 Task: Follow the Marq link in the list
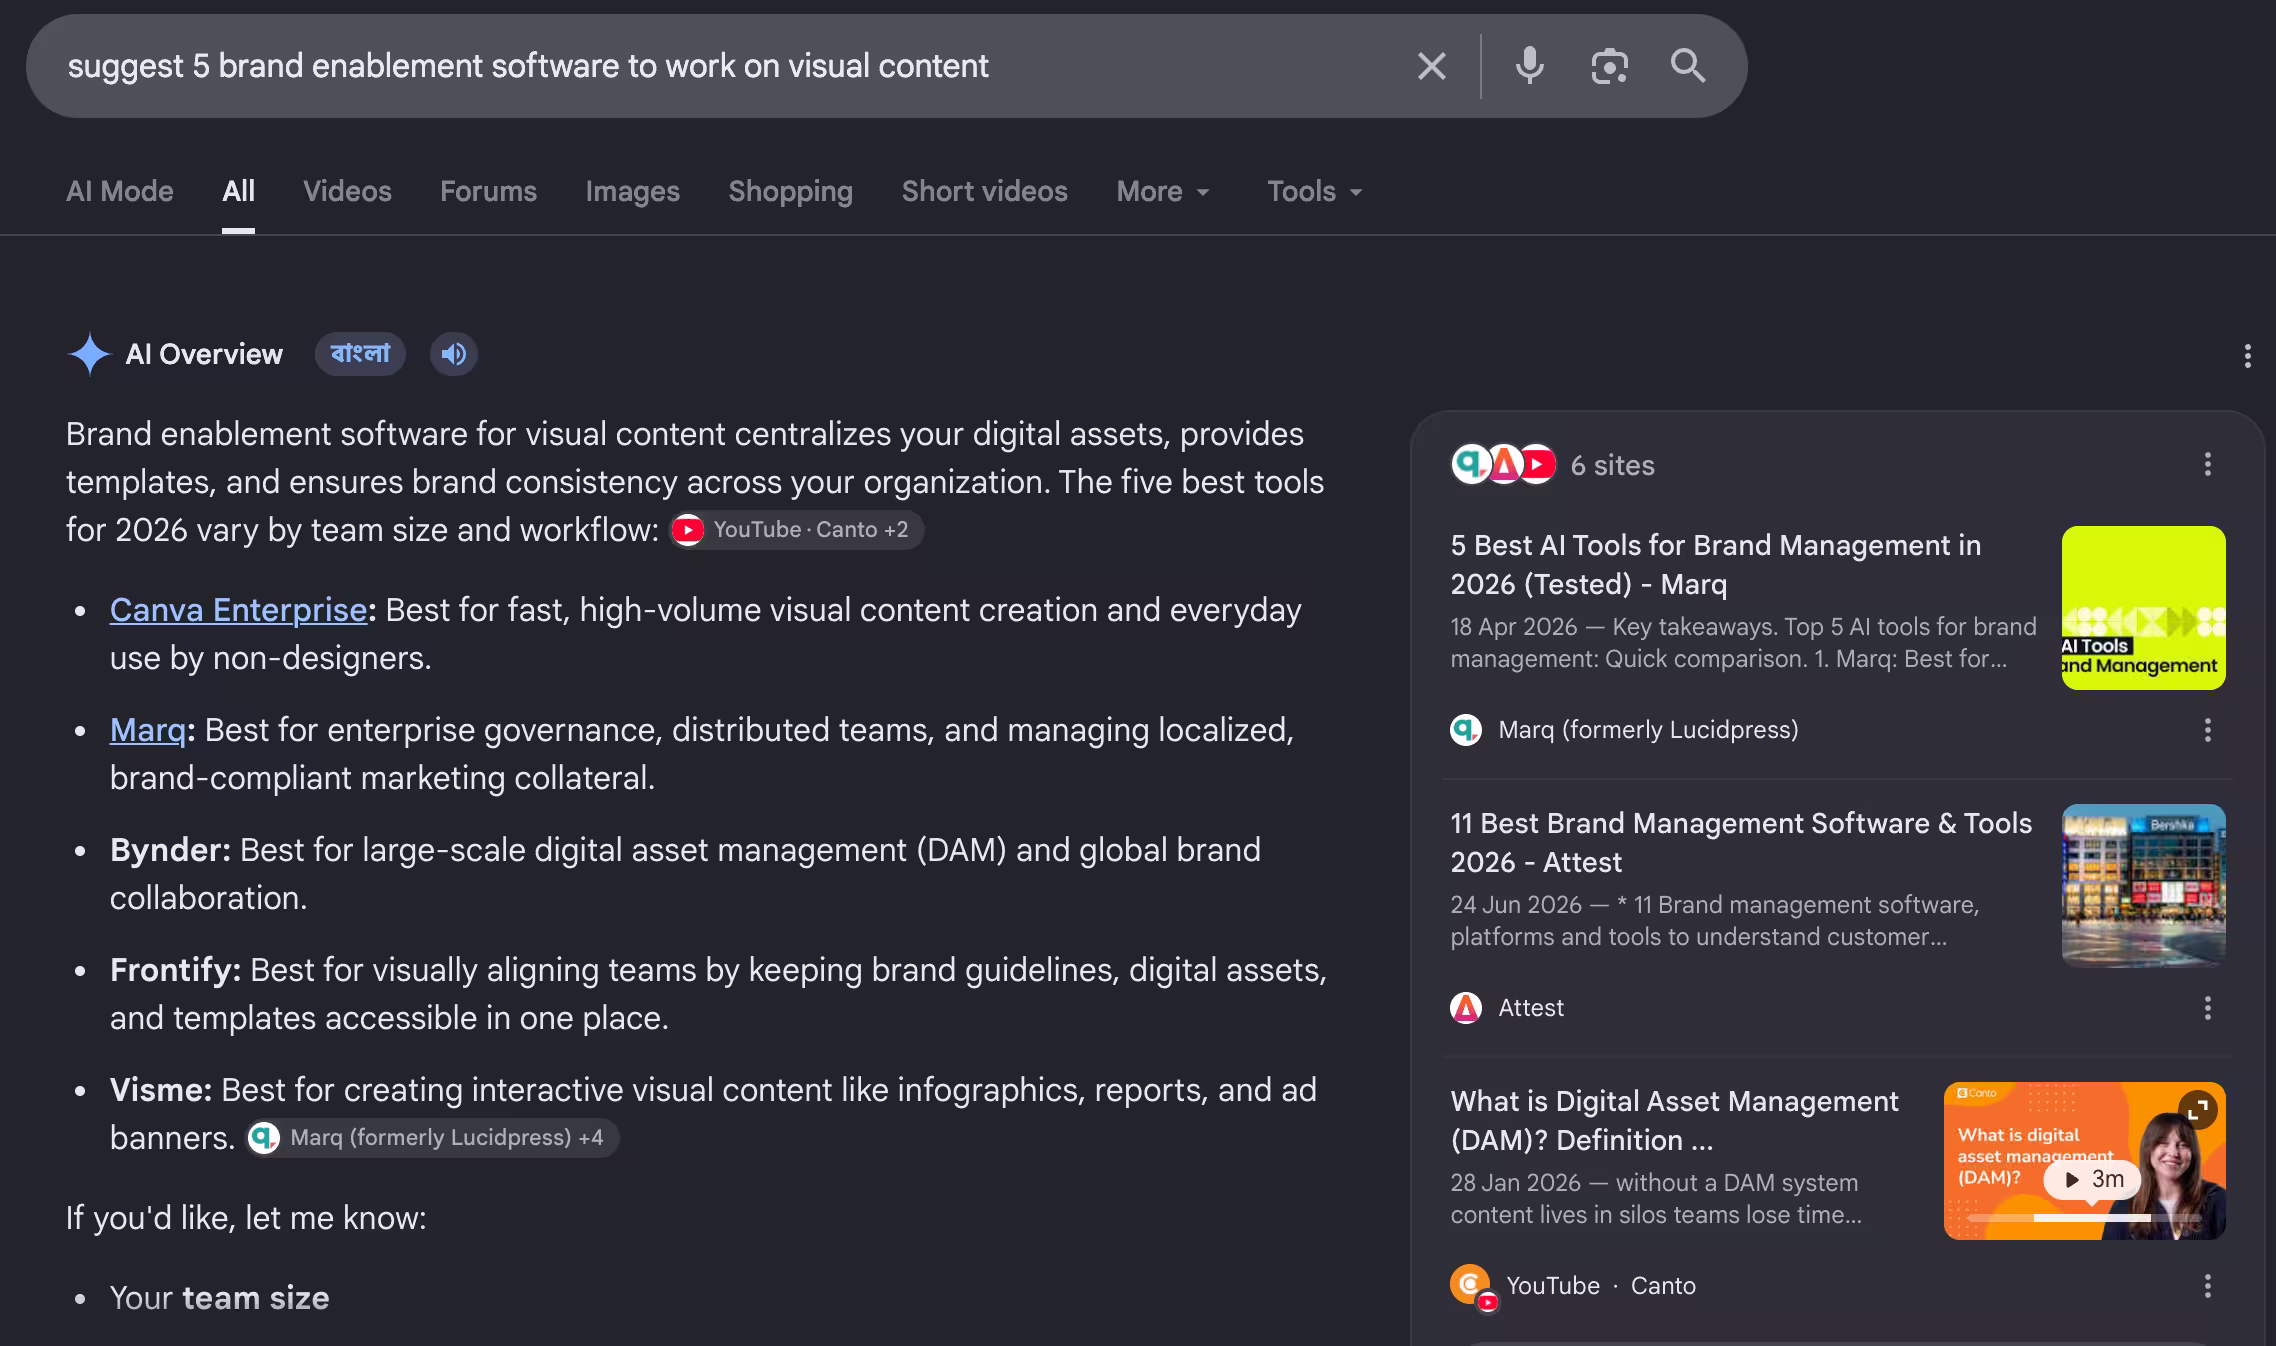click(148, 730)
